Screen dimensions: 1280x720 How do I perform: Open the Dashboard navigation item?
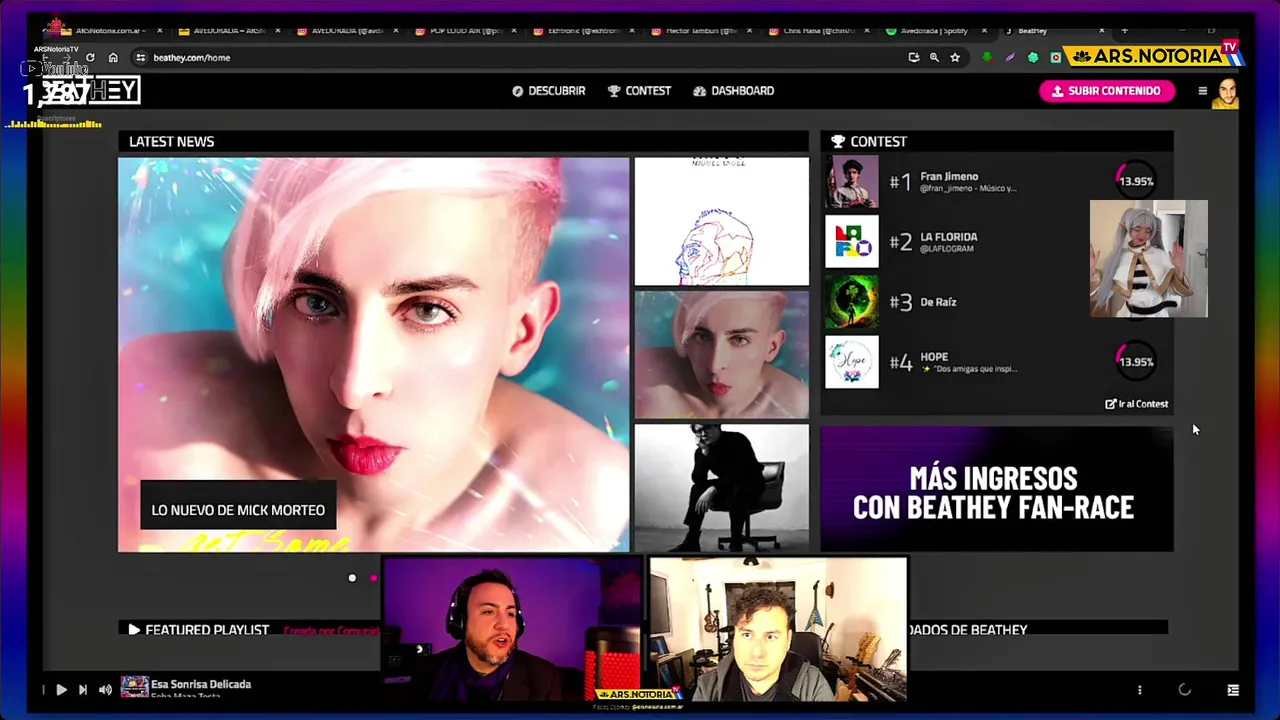click(733, 91)
